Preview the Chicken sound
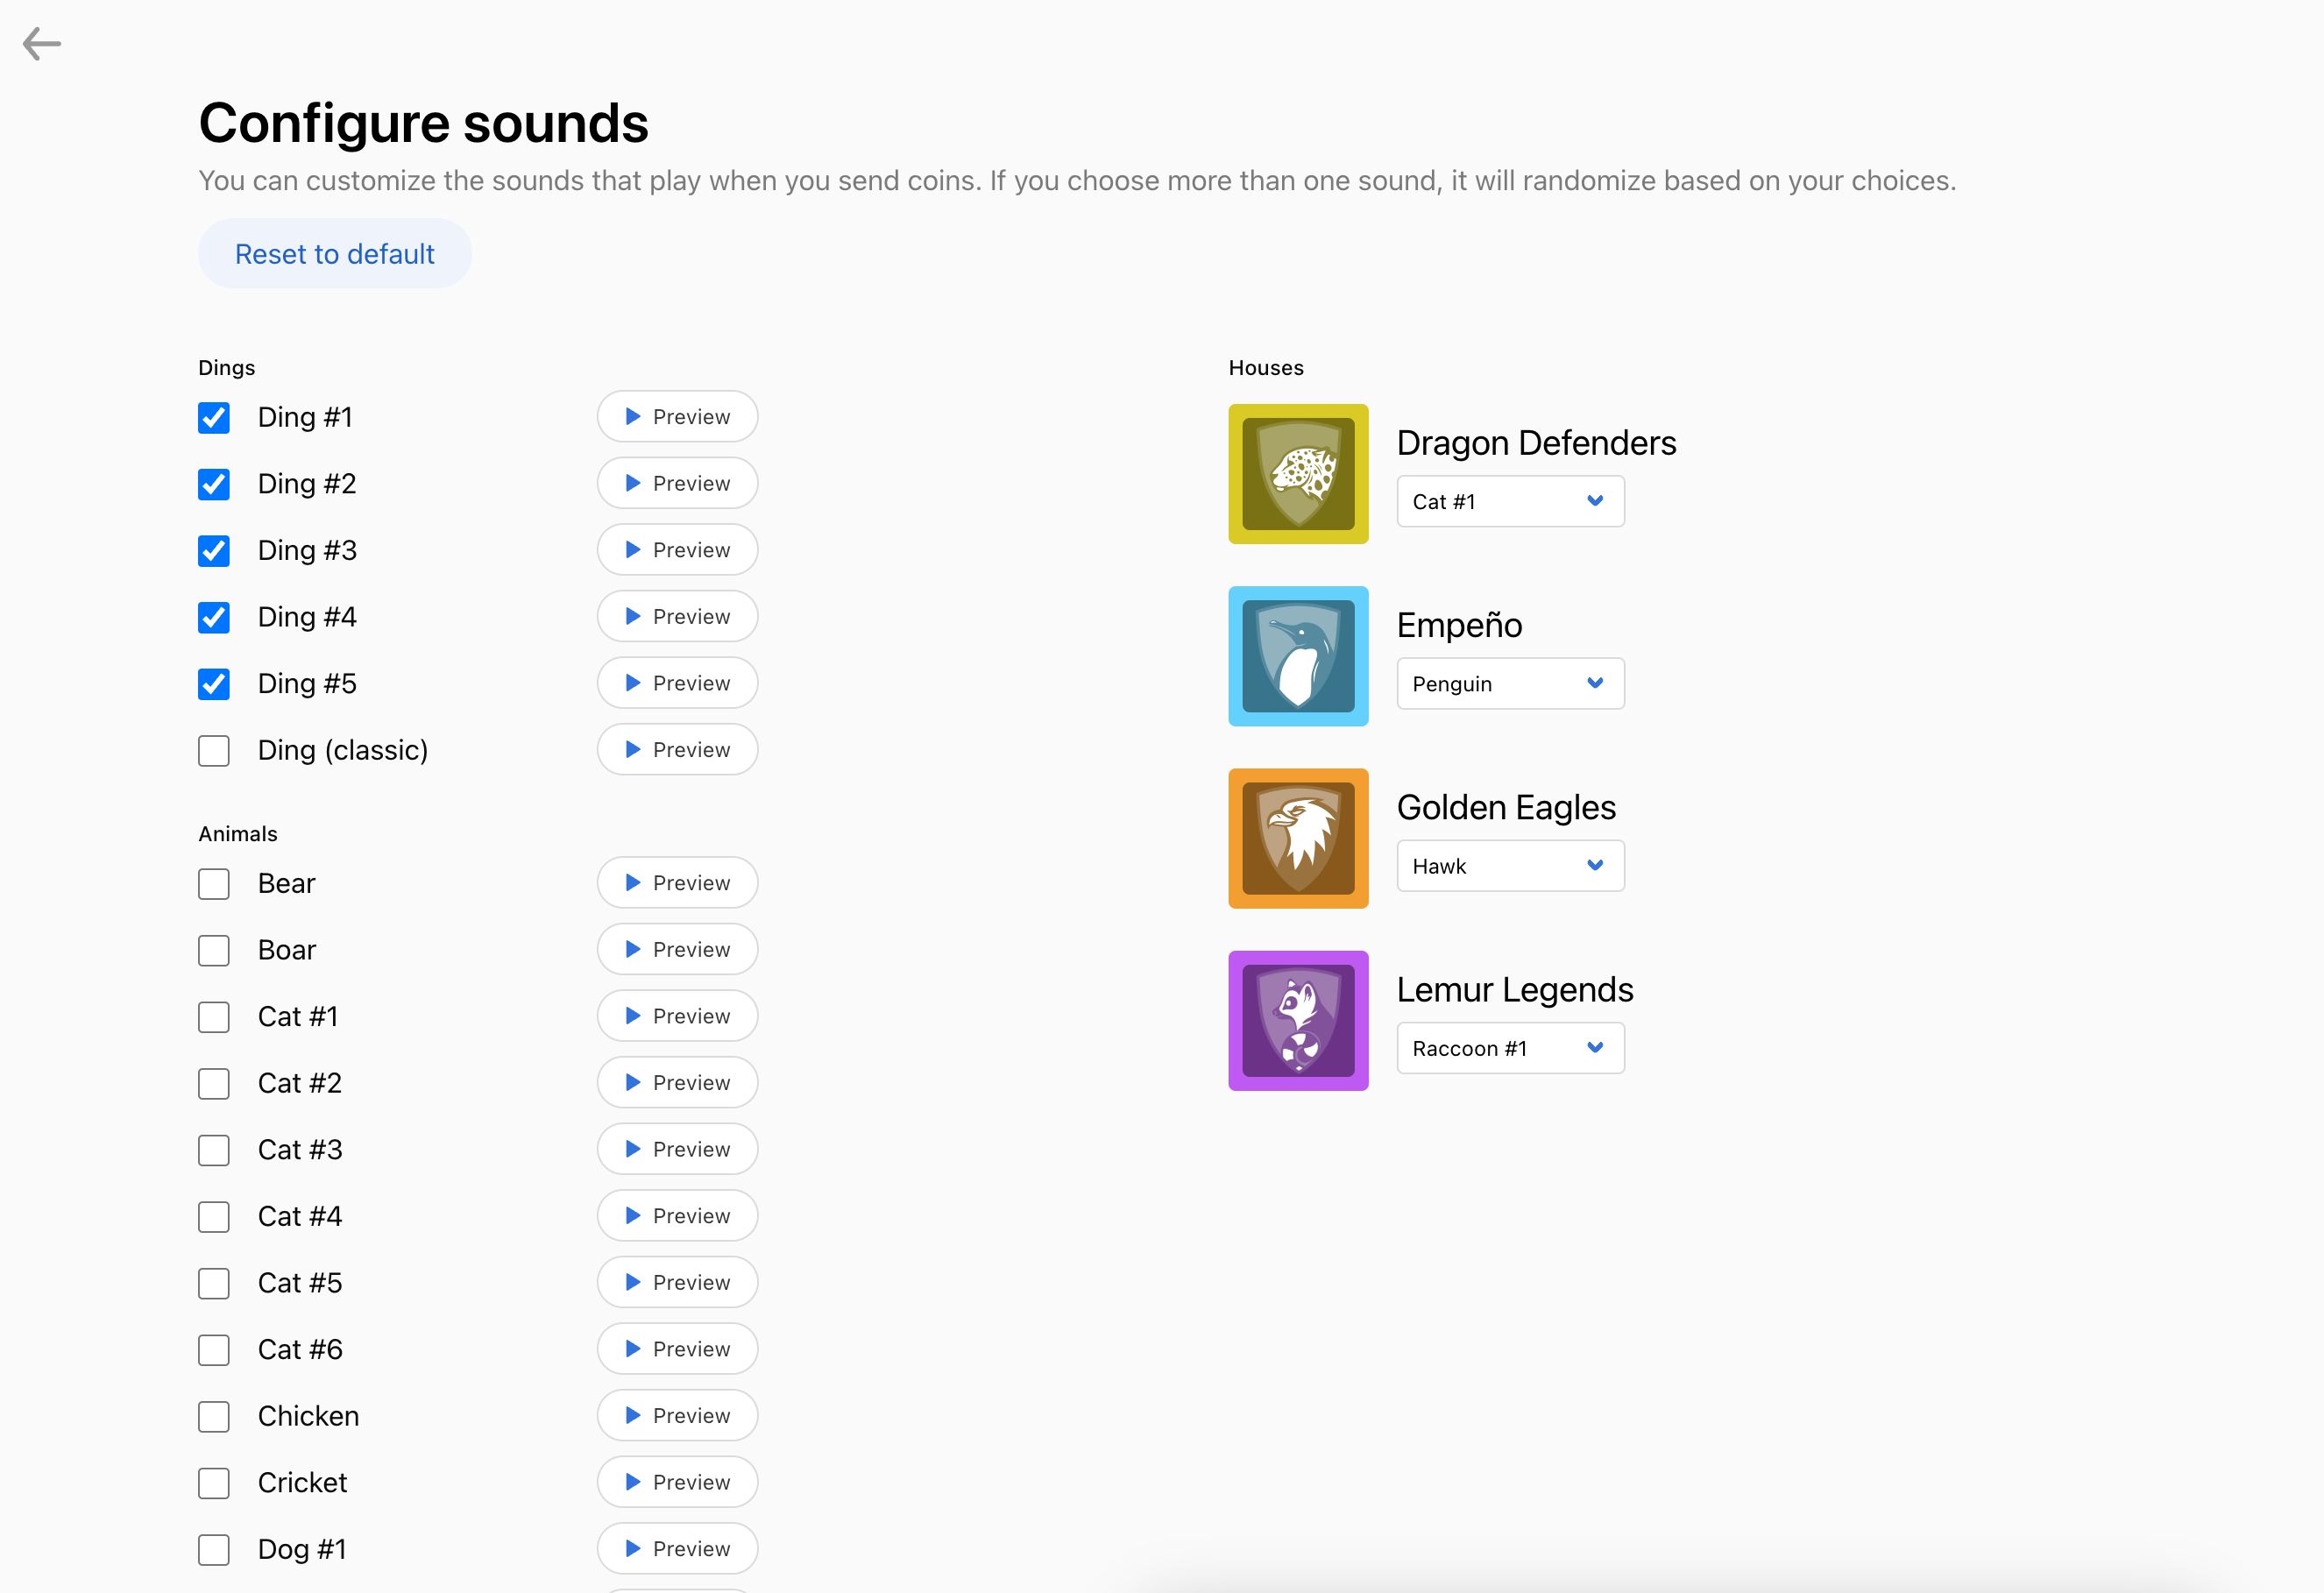Image resolution: width=2324 pixels, height=1593 pixels. coord(677,1415)
